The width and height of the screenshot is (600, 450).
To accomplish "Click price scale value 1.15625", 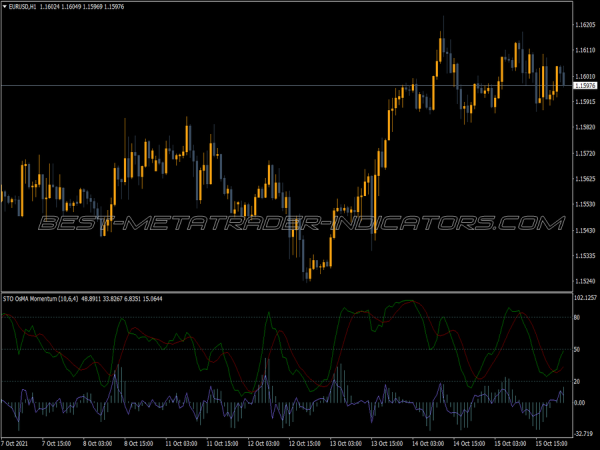I will [585, 178].
